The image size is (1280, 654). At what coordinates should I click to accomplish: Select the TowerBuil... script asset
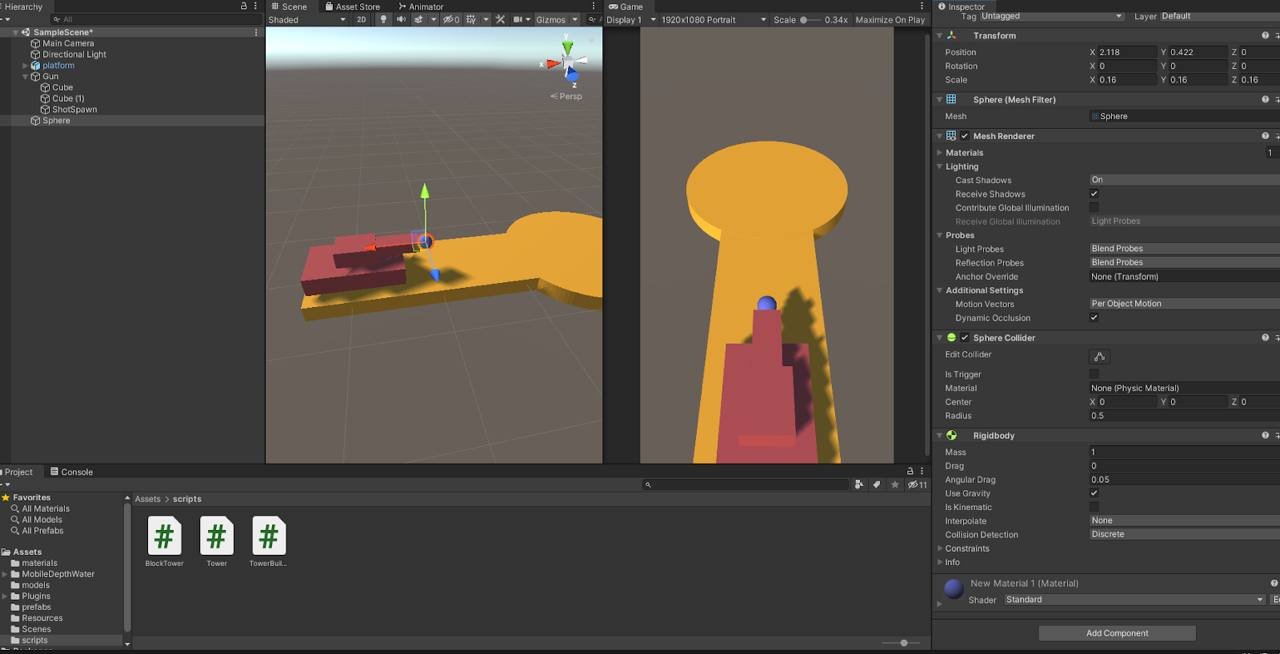coord(268,541)
